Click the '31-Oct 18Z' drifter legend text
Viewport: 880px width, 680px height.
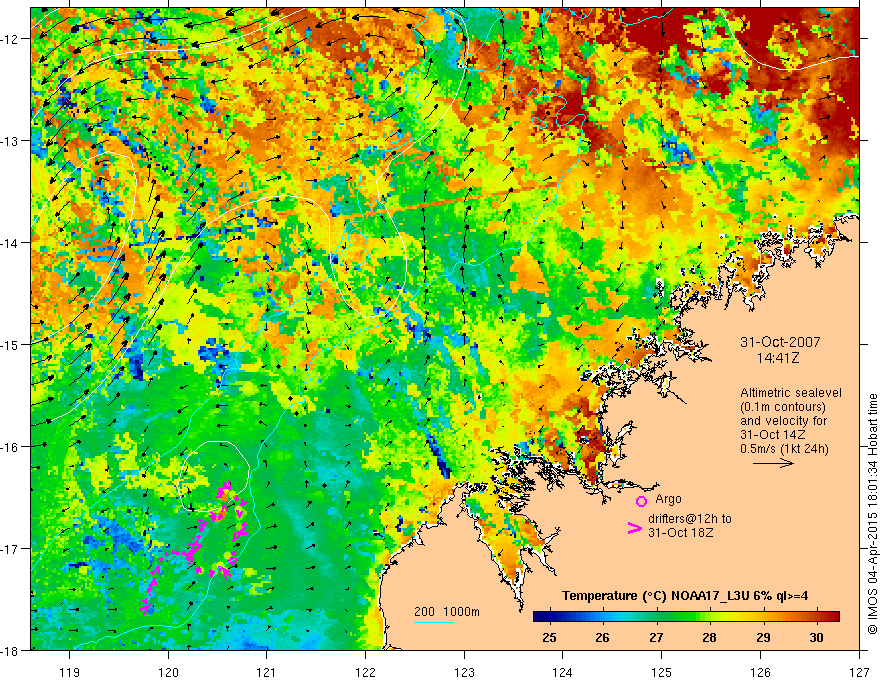pos(681,533)
